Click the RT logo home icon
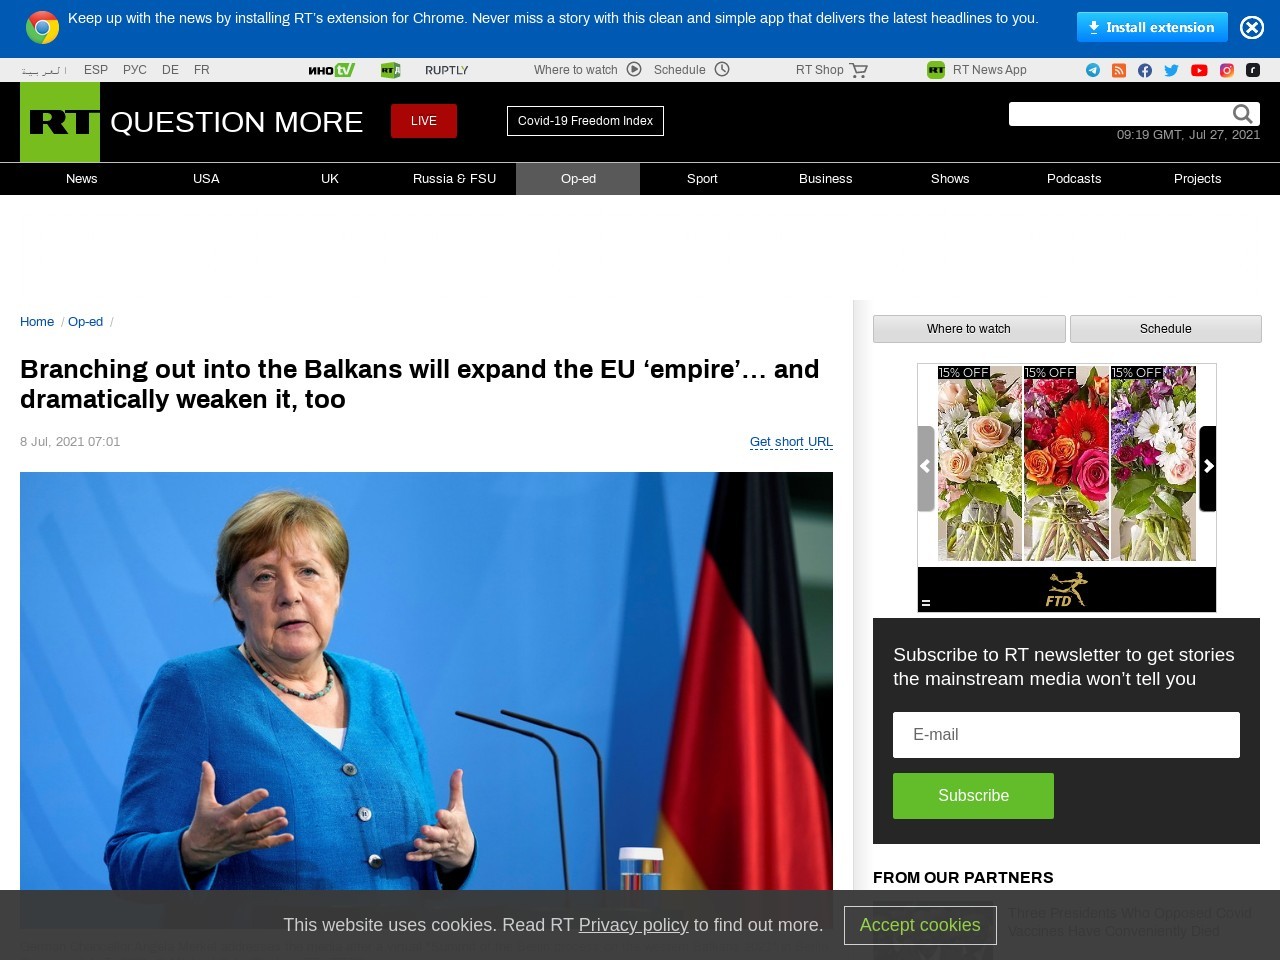Image resolution: width=1280 pixels, height=960 pixels. [x=60, y=122]
